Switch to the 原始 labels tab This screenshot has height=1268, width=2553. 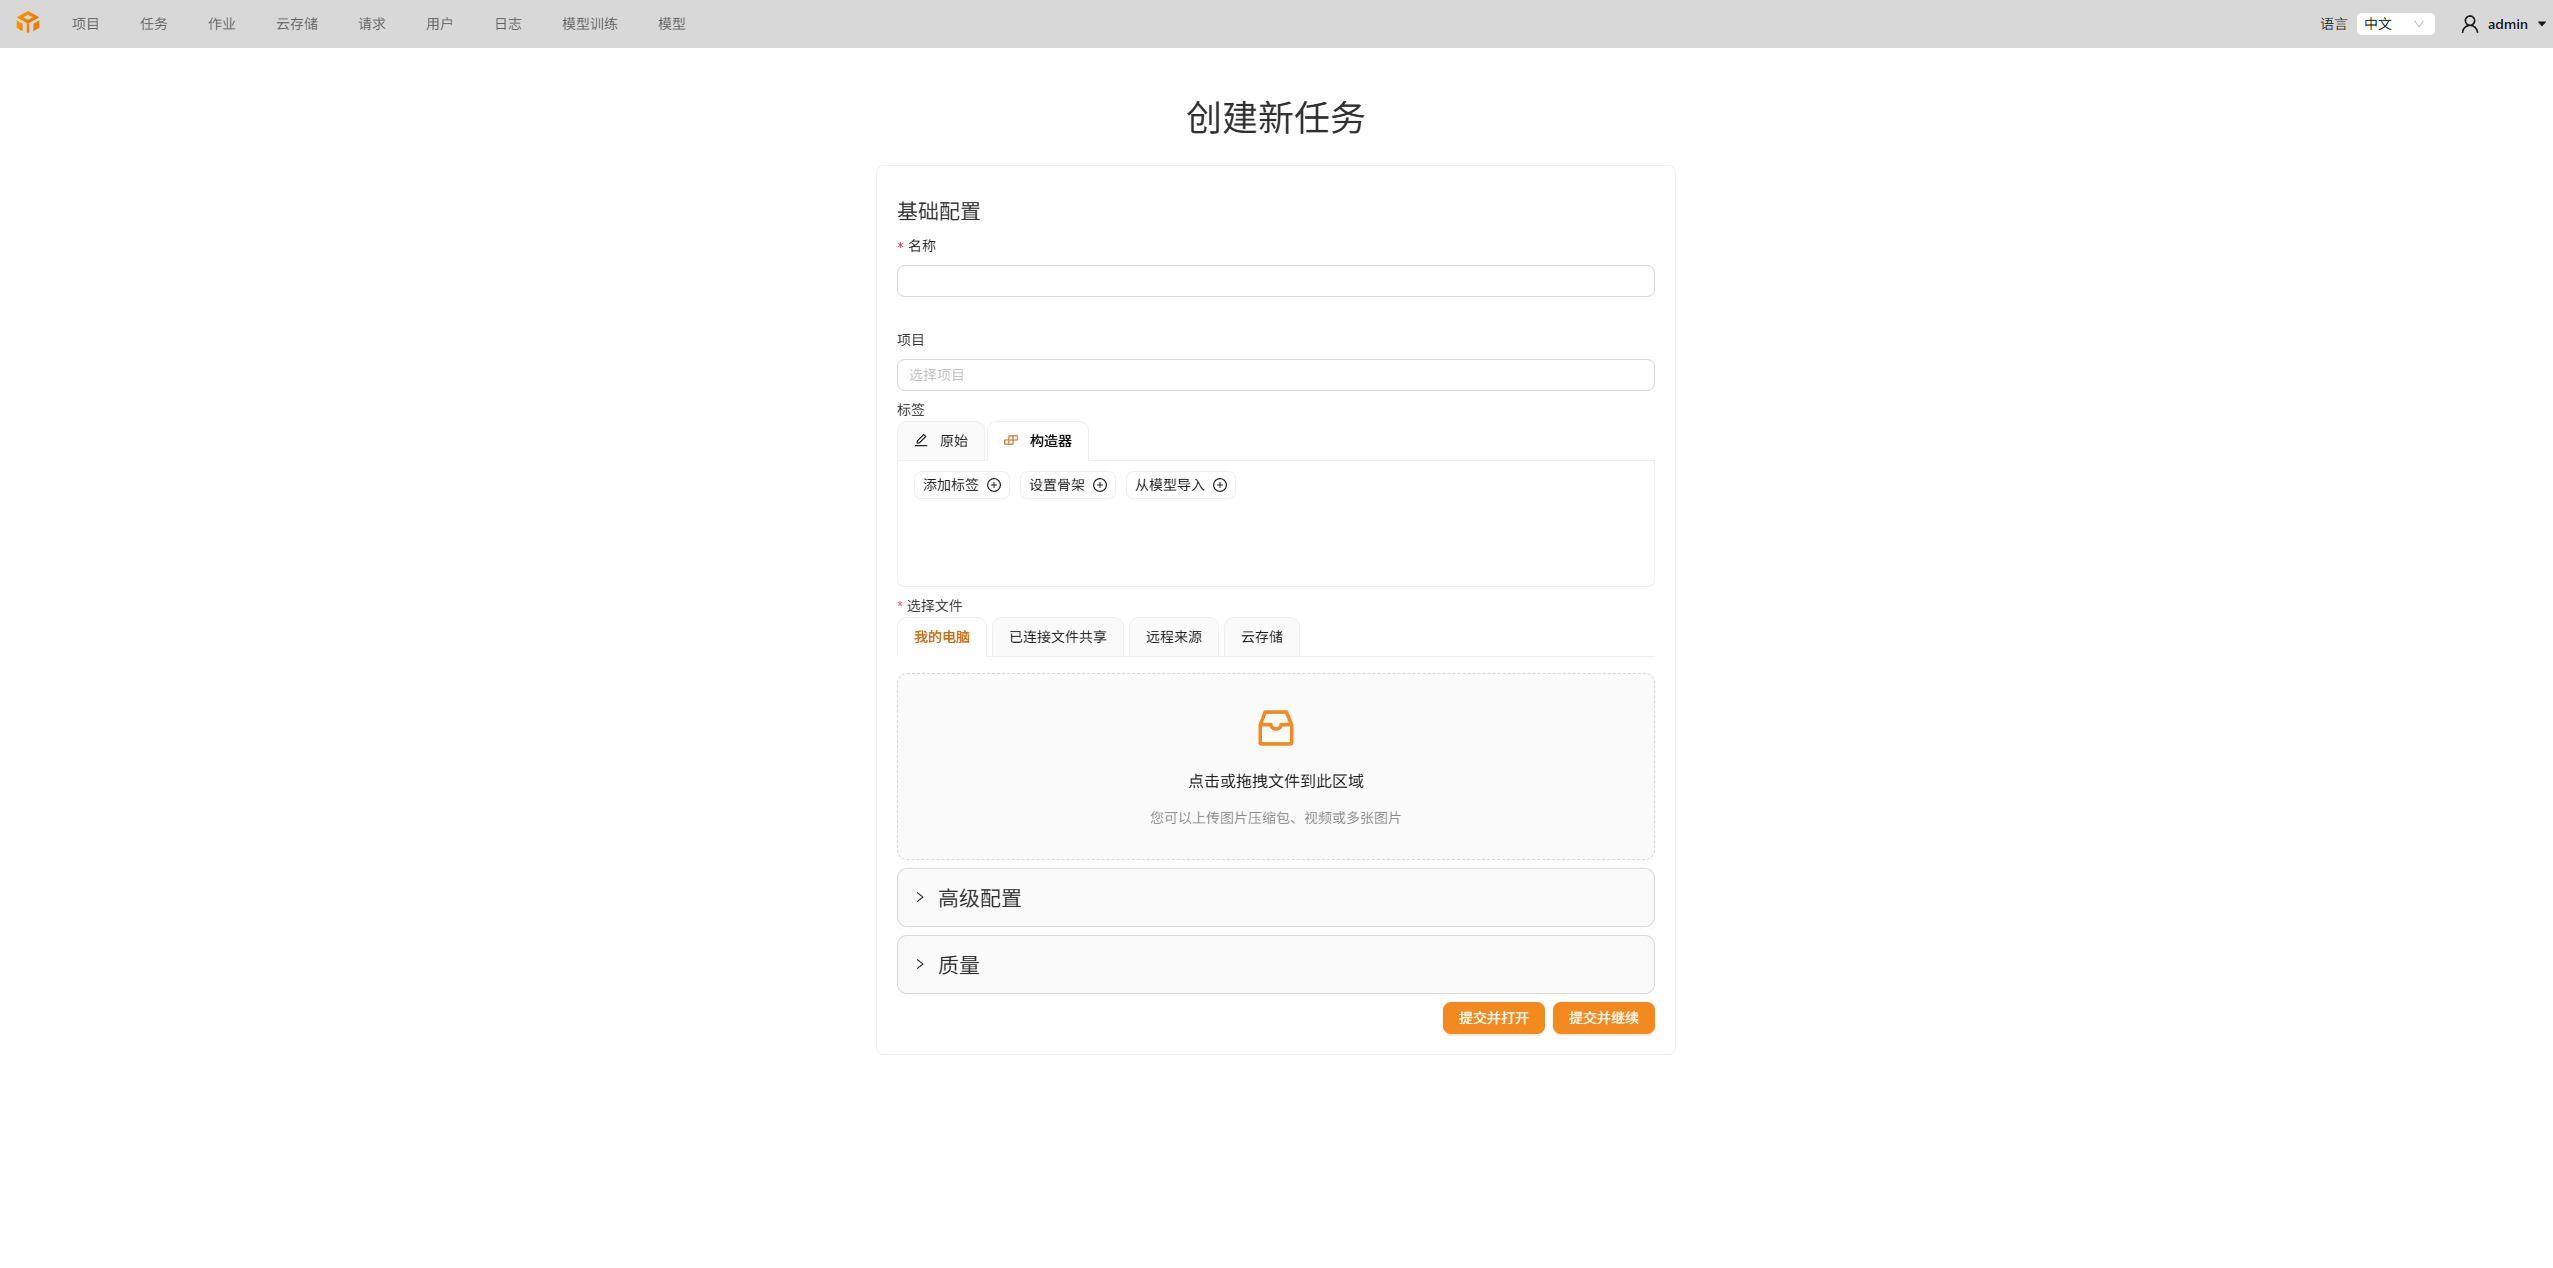(x=941, y=441)
